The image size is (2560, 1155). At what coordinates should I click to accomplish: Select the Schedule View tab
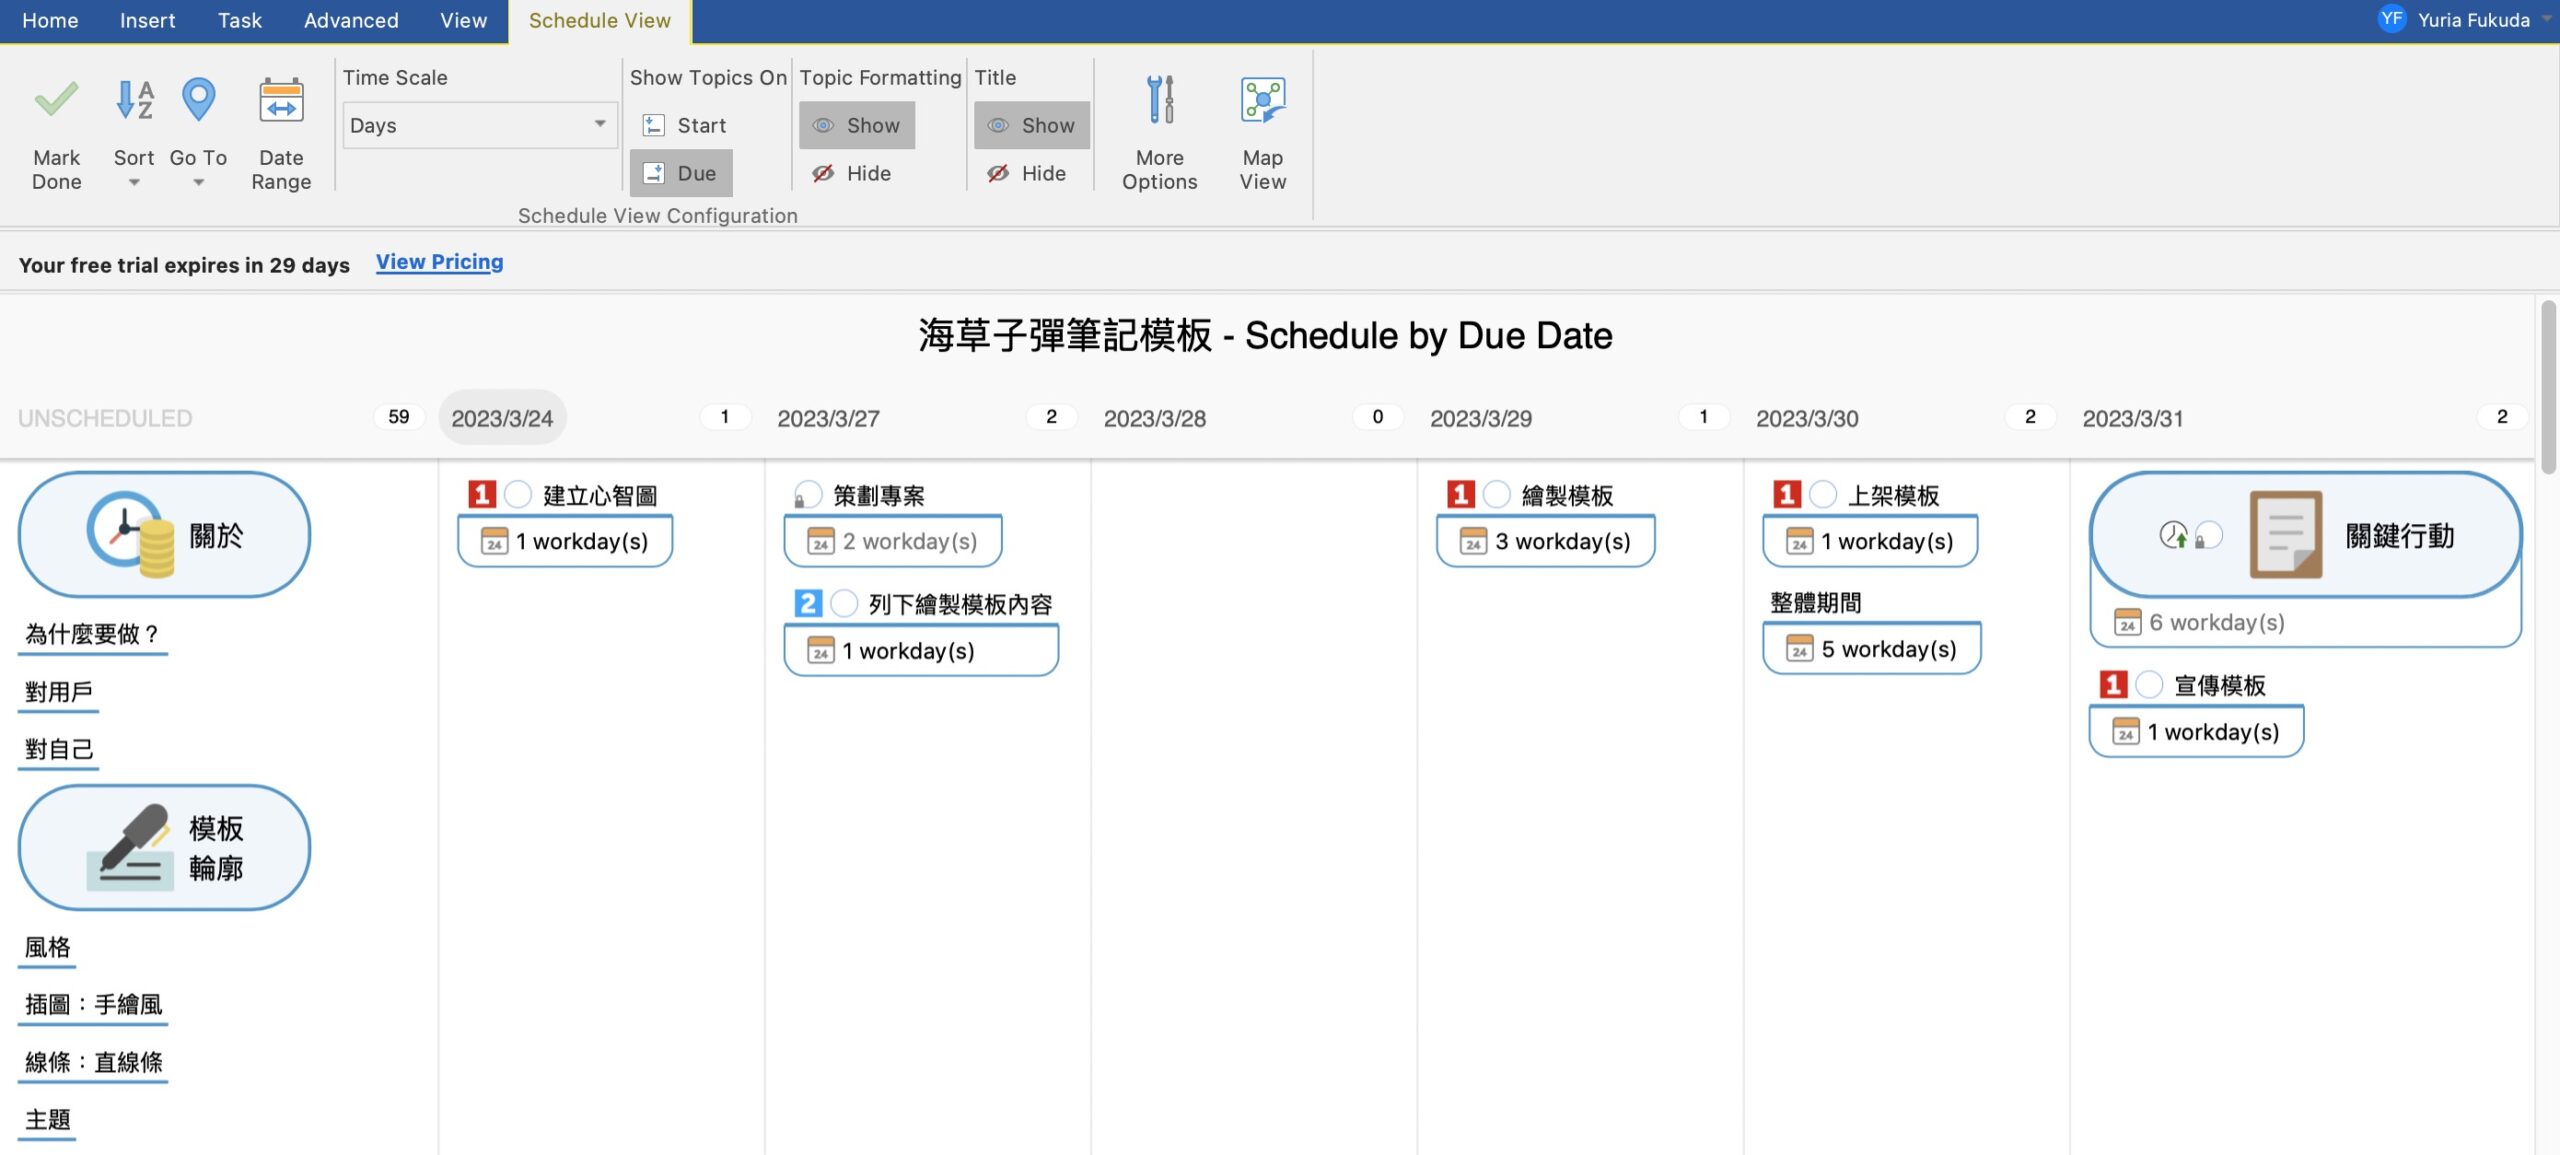[599, 20]
